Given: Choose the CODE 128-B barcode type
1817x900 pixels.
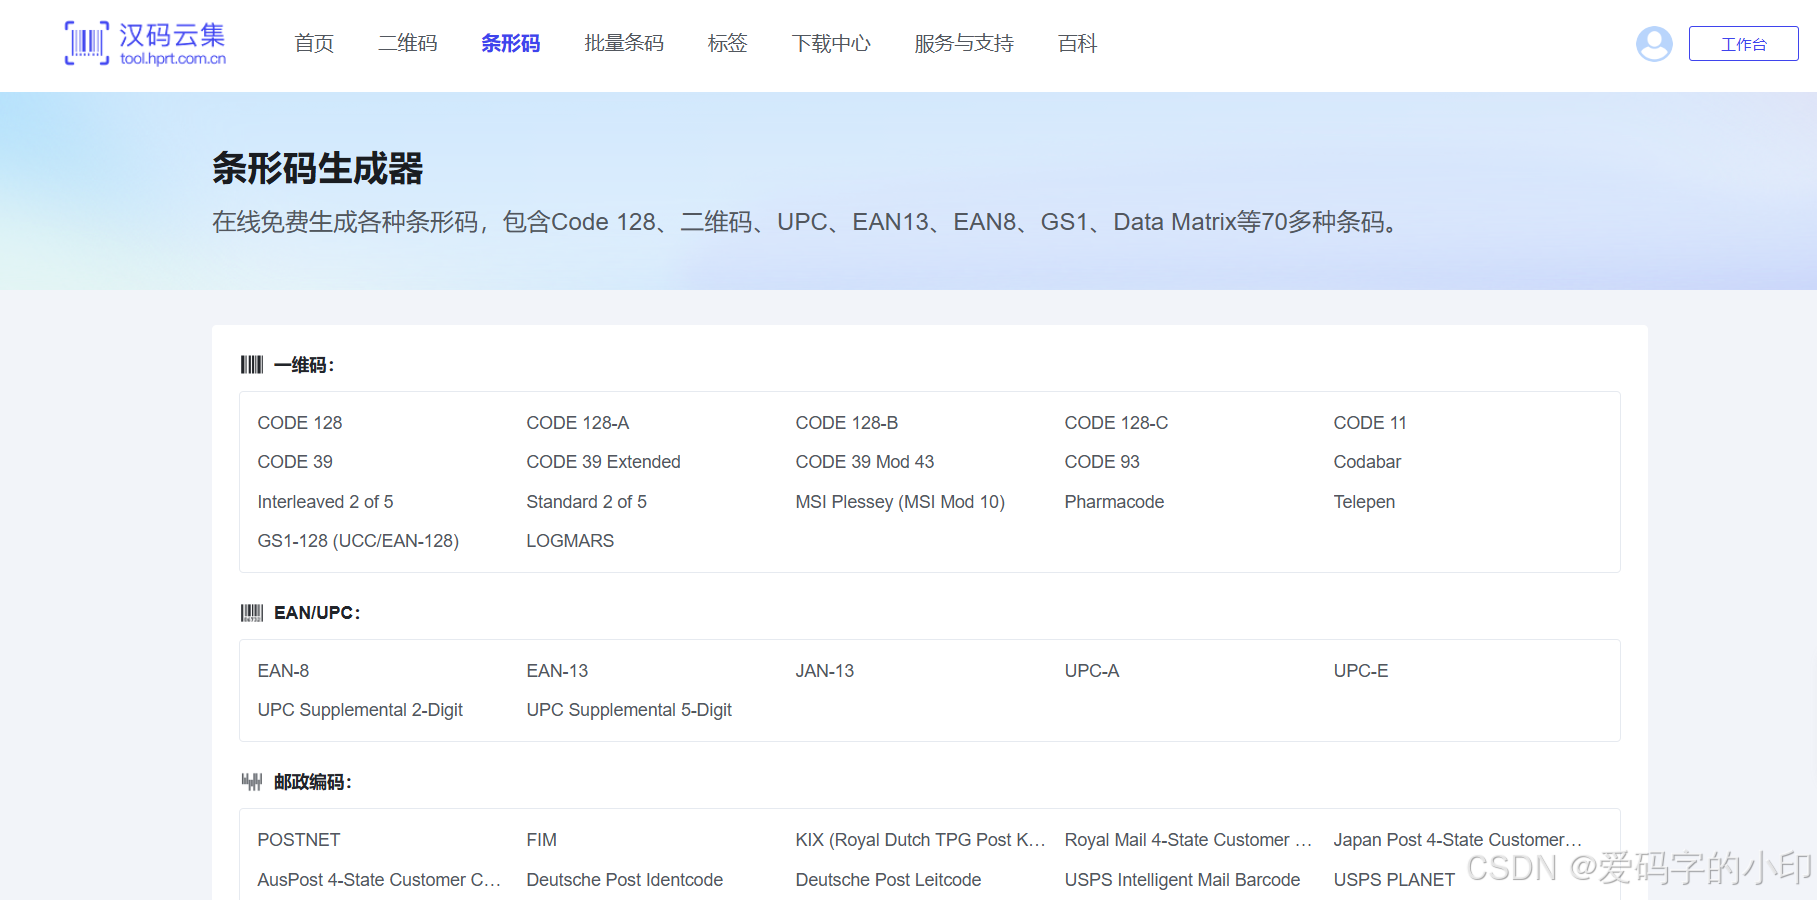Looking at the screenshot, I should 847,423.
